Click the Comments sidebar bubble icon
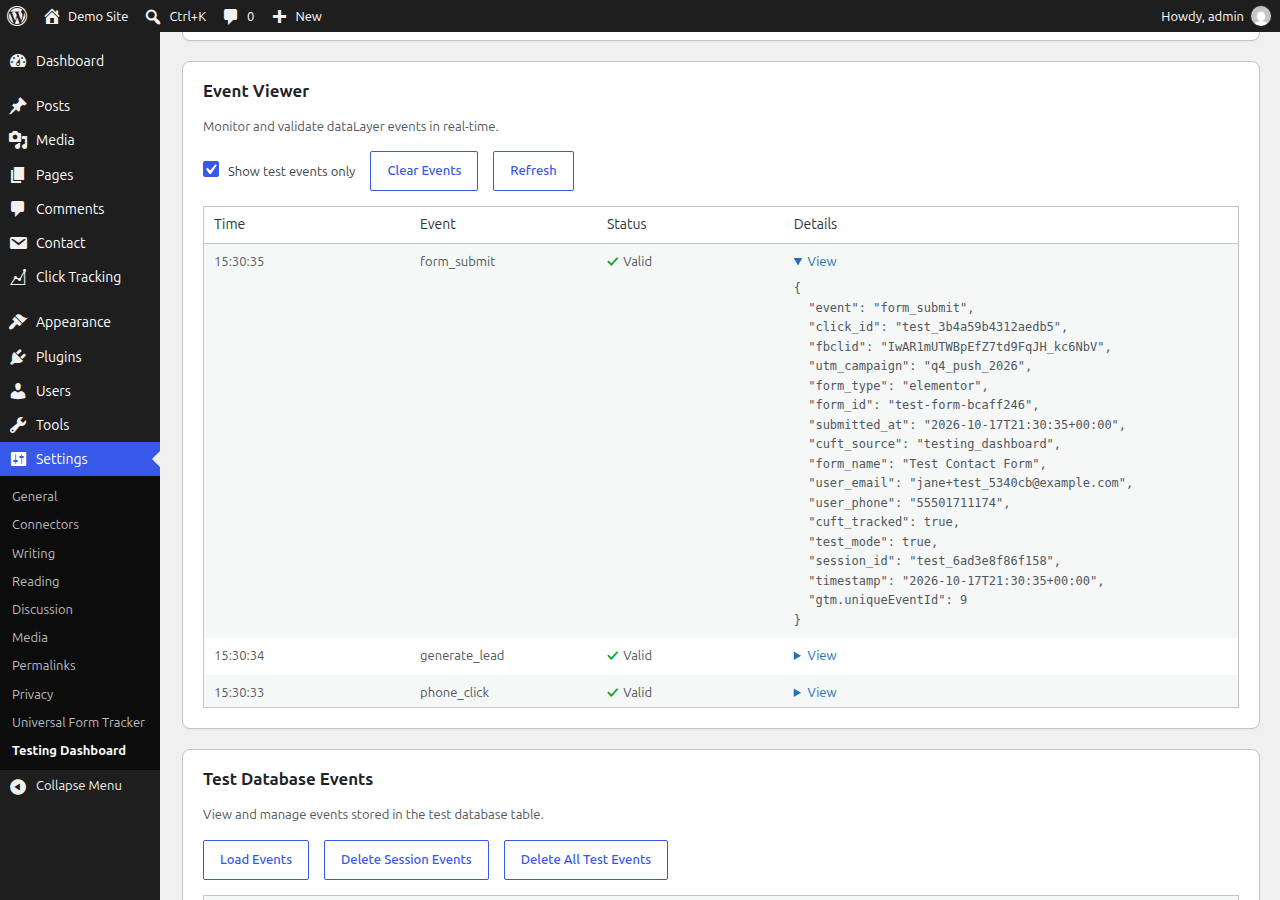Screen dimensions: 1280x900 pos(18,209)
